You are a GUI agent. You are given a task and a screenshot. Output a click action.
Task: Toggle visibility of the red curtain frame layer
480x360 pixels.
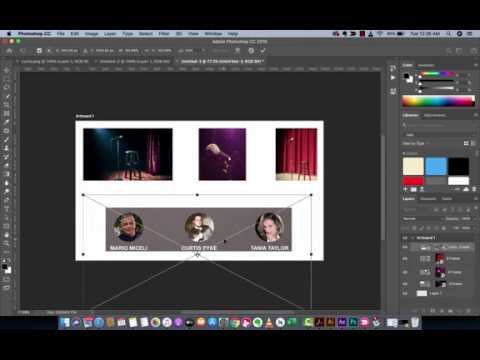405,259
